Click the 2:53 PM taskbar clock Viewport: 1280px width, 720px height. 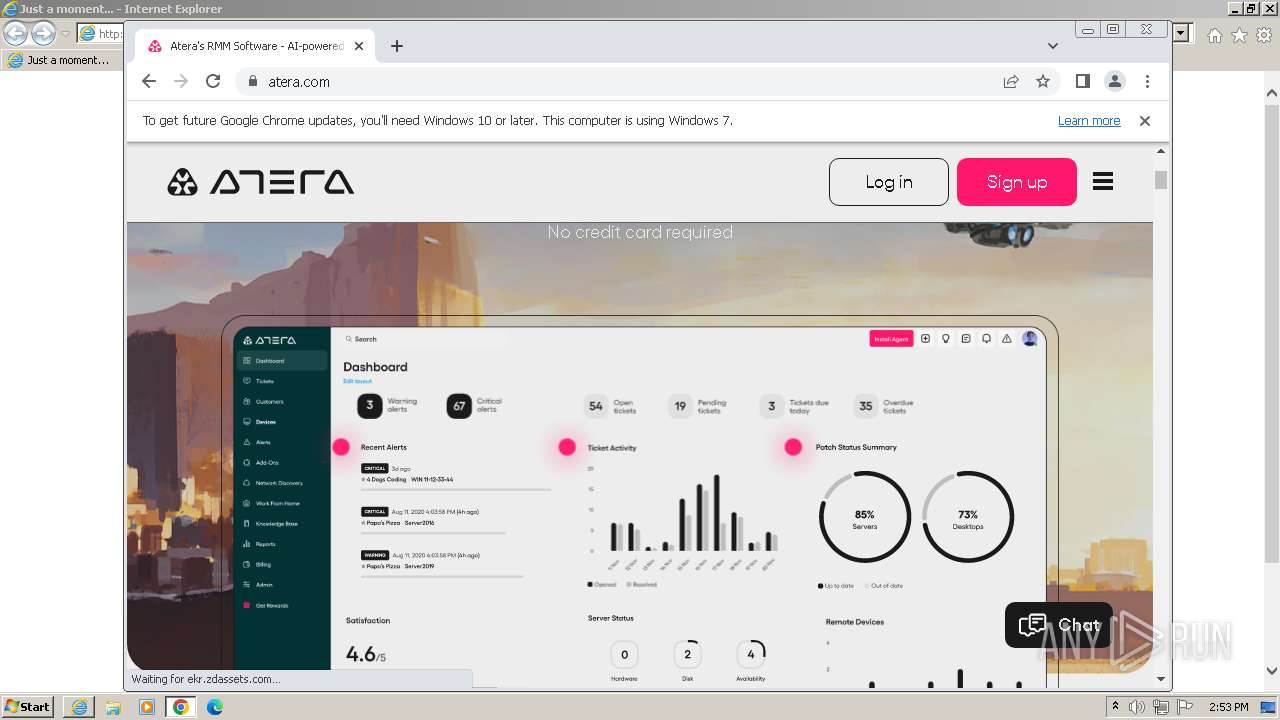point(1228,707)
